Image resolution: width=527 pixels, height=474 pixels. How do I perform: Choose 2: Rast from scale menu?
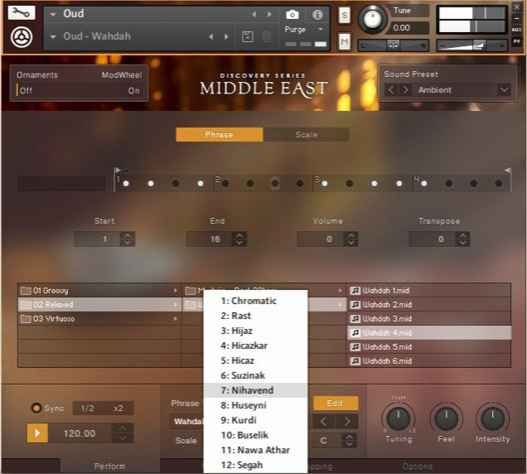pyautogui.click(x=255, y=316)
